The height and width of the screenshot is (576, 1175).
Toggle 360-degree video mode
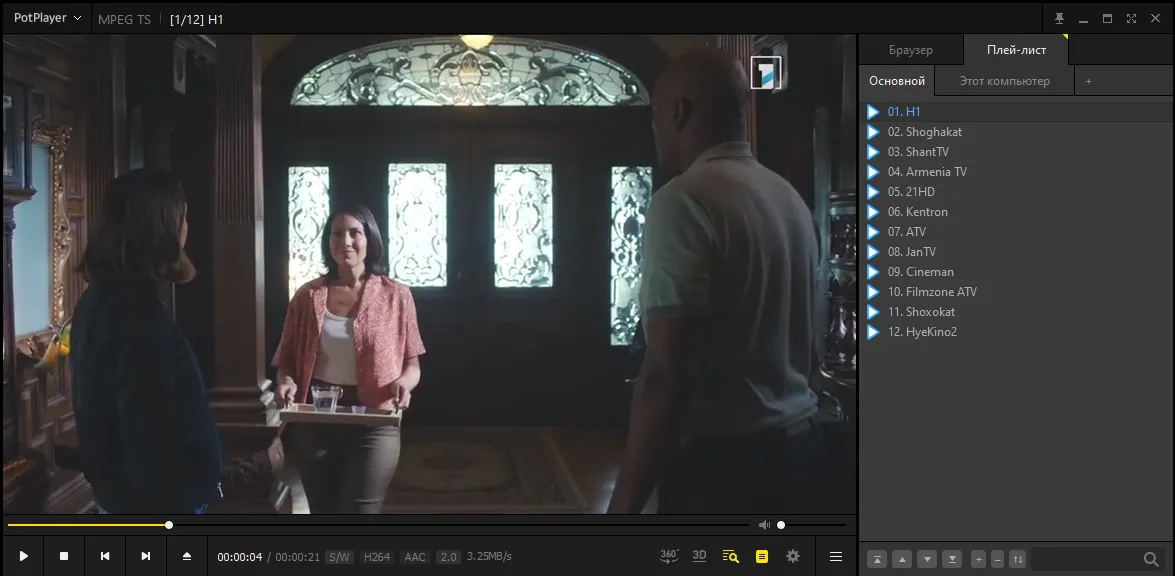[668, 556]
